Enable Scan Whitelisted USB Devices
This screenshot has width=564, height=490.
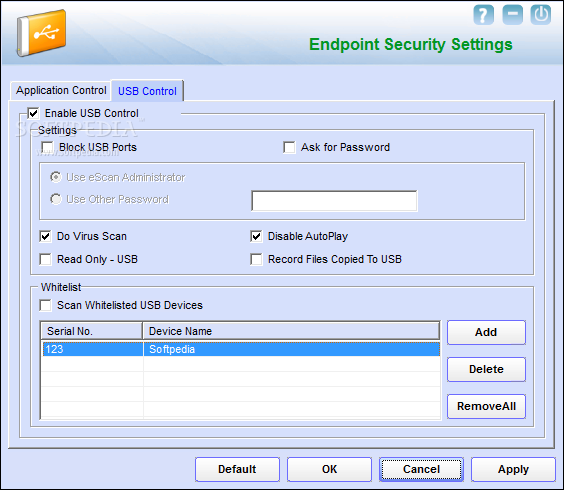45,305
